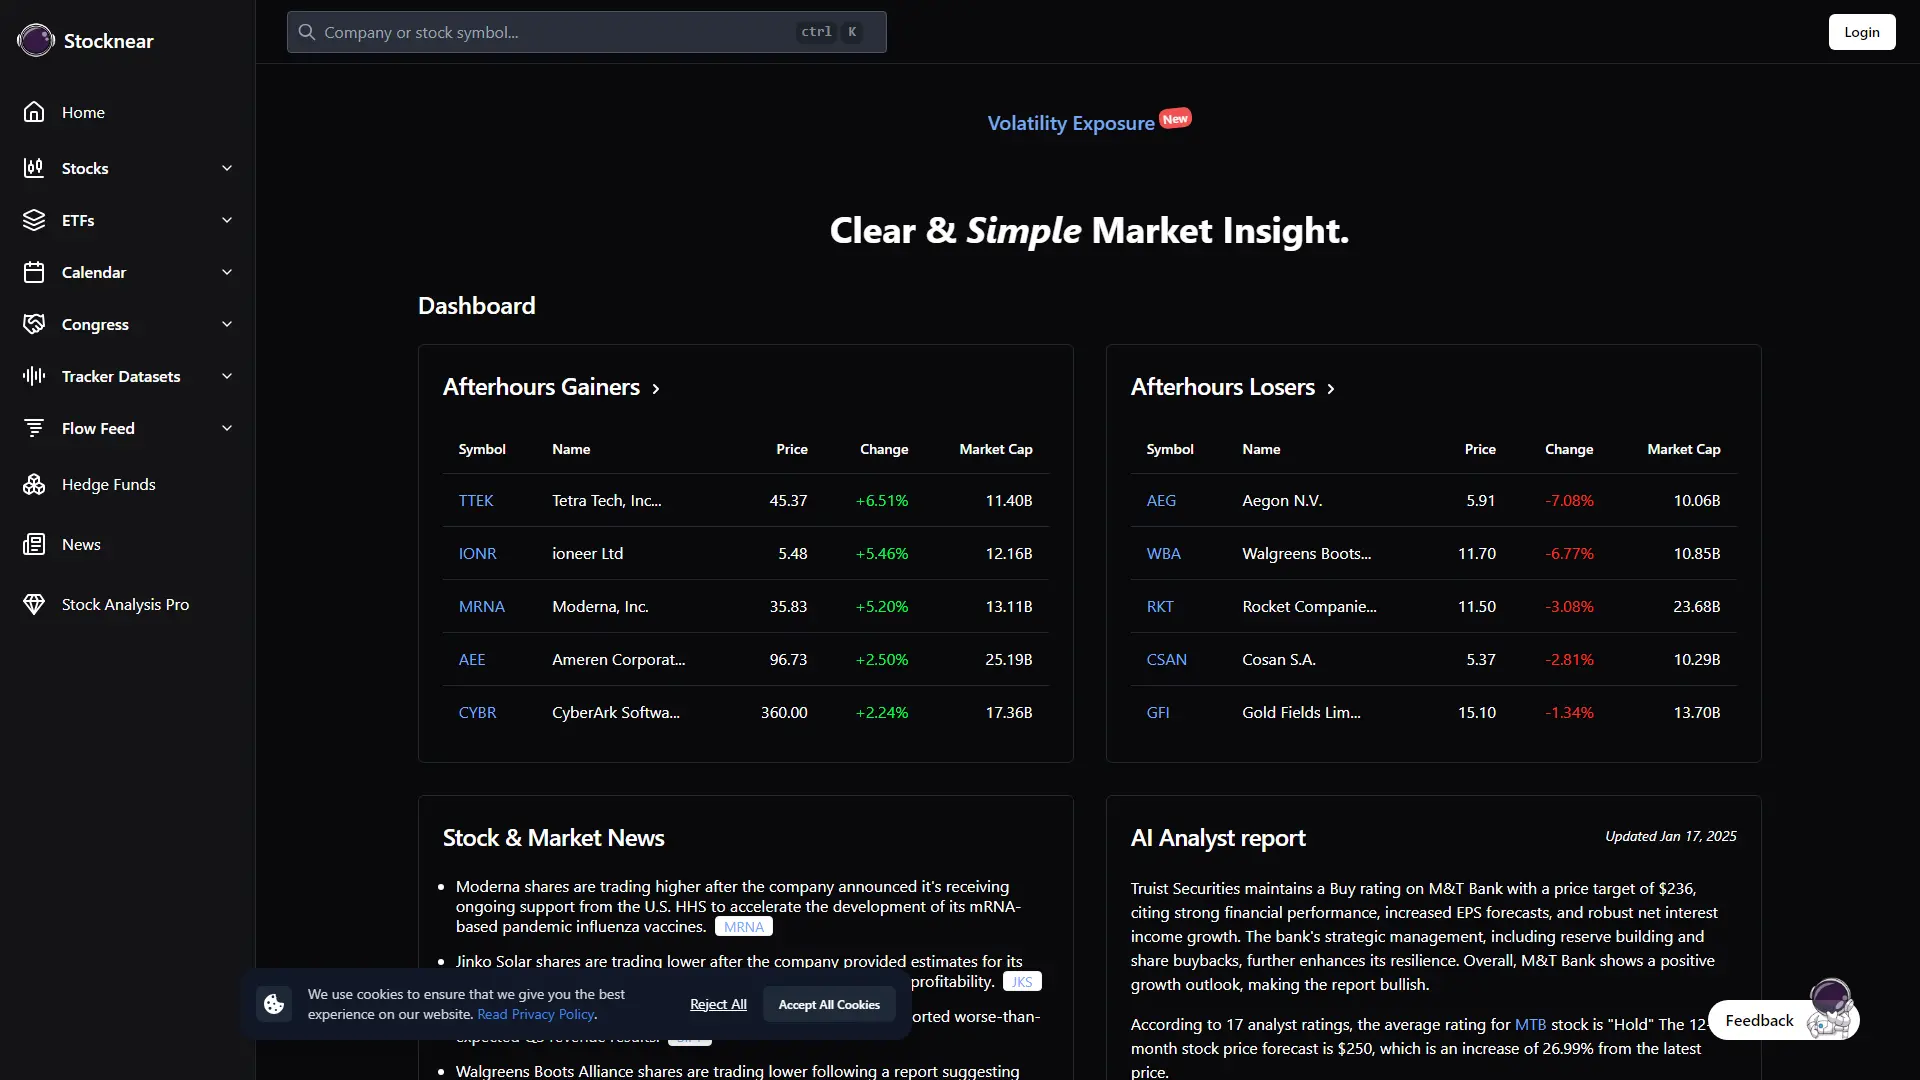The image size is (1920, 1080).
Task: Open Stock Analysis Pro via its icon
Action: pos(33,603)
